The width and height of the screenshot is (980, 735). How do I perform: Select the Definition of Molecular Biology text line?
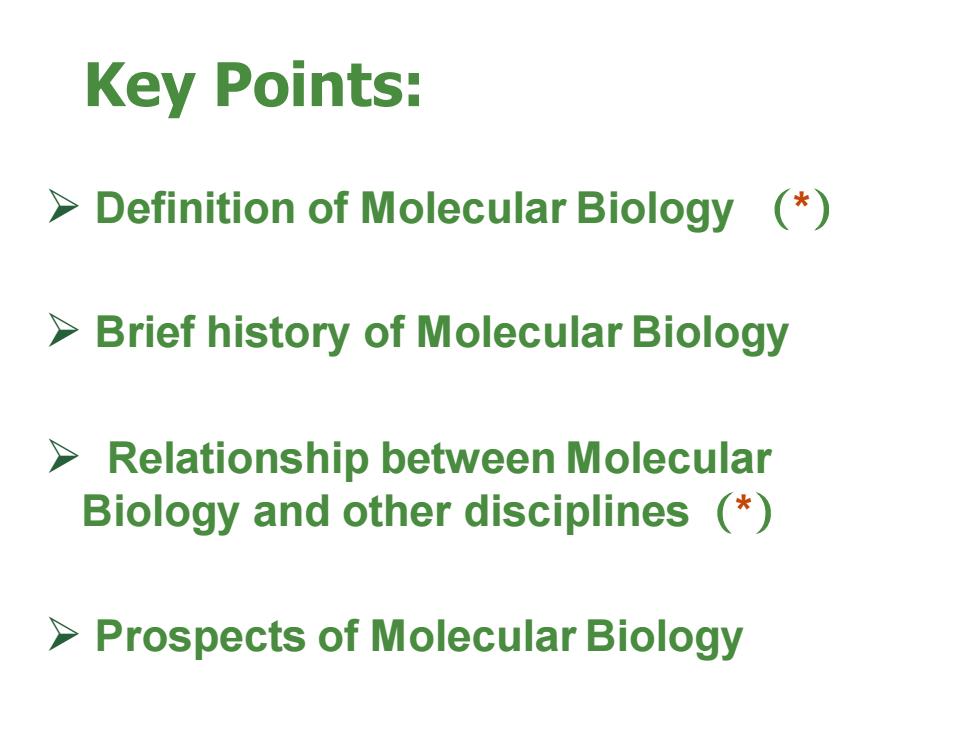tap(414, 210)
